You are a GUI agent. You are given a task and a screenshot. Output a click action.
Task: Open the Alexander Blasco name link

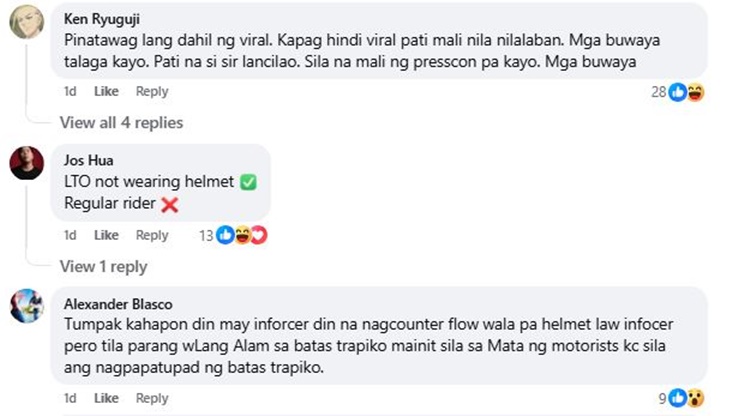(x=118, y=304)
